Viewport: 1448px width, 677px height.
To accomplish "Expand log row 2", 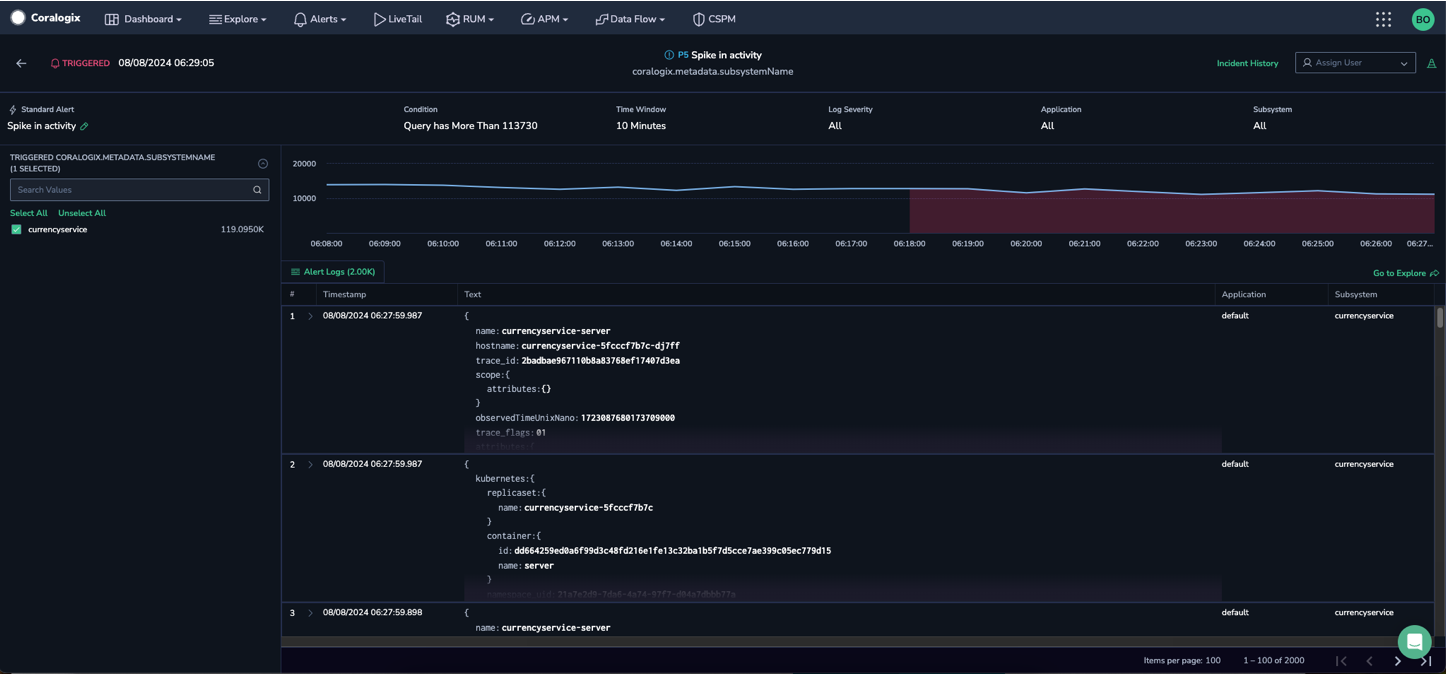I will point(310,465).
